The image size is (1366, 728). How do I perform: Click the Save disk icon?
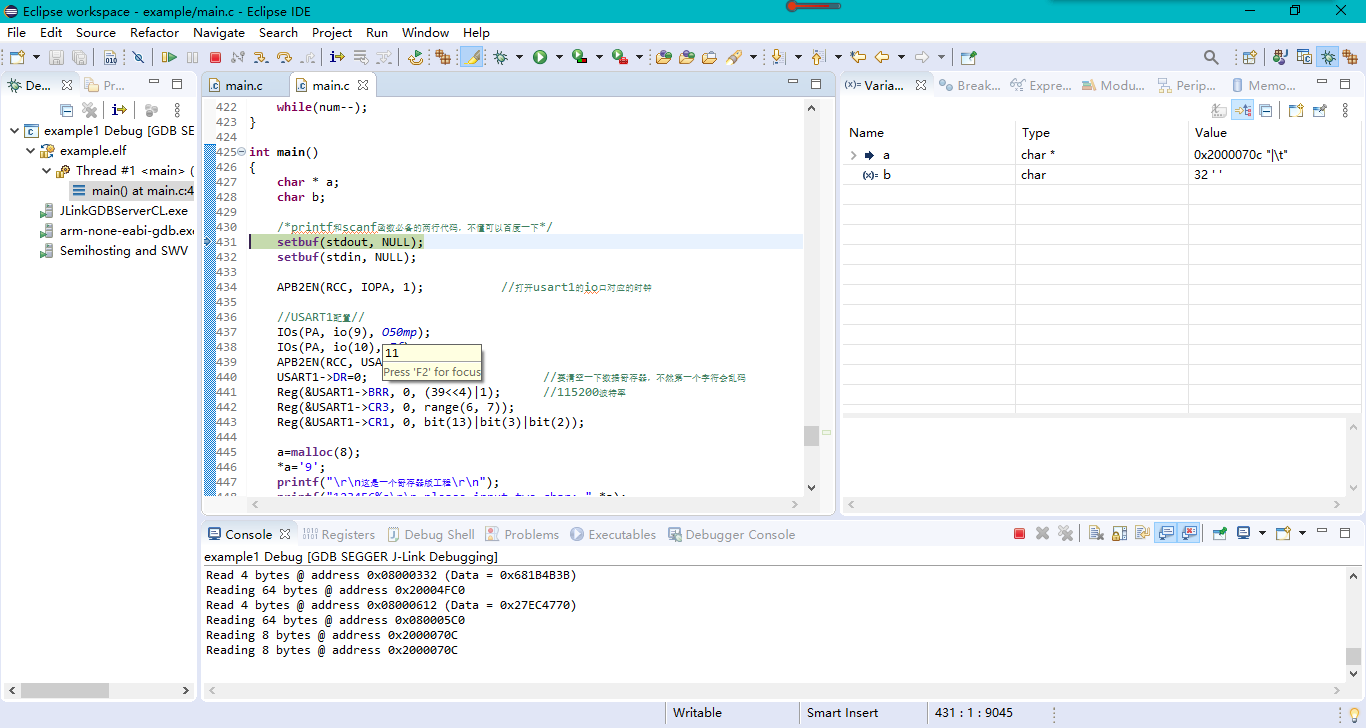click(x=55, y=57)
